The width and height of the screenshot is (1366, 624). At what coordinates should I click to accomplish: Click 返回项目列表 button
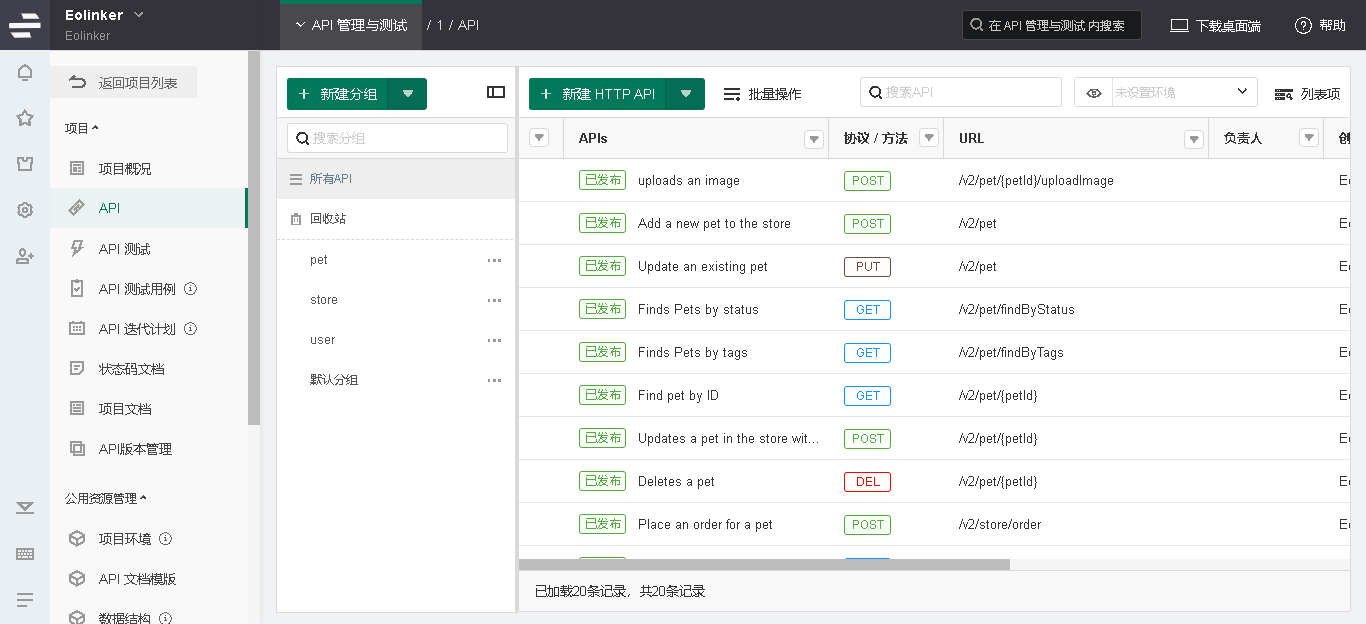(x=124, y=83)
